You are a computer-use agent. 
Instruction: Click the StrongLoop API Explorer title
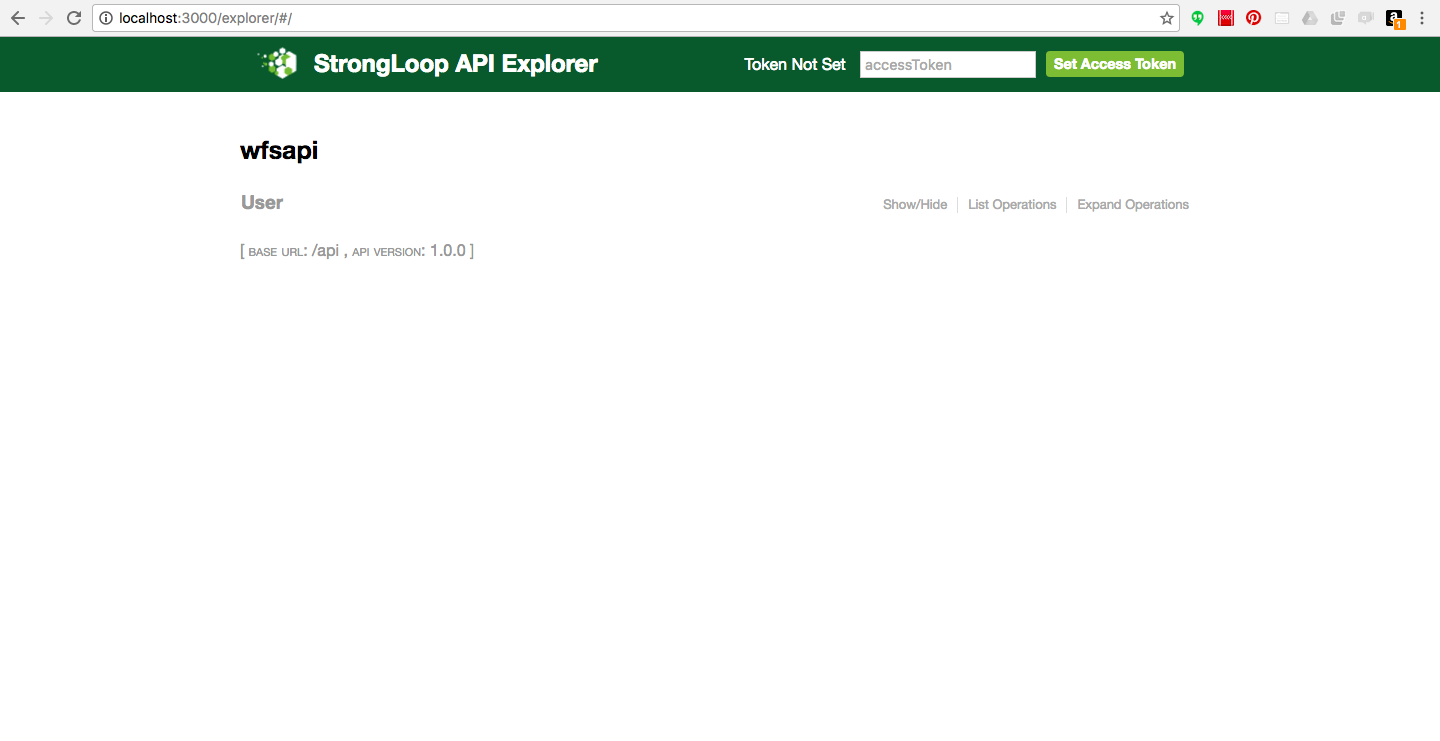coord(456,64)
